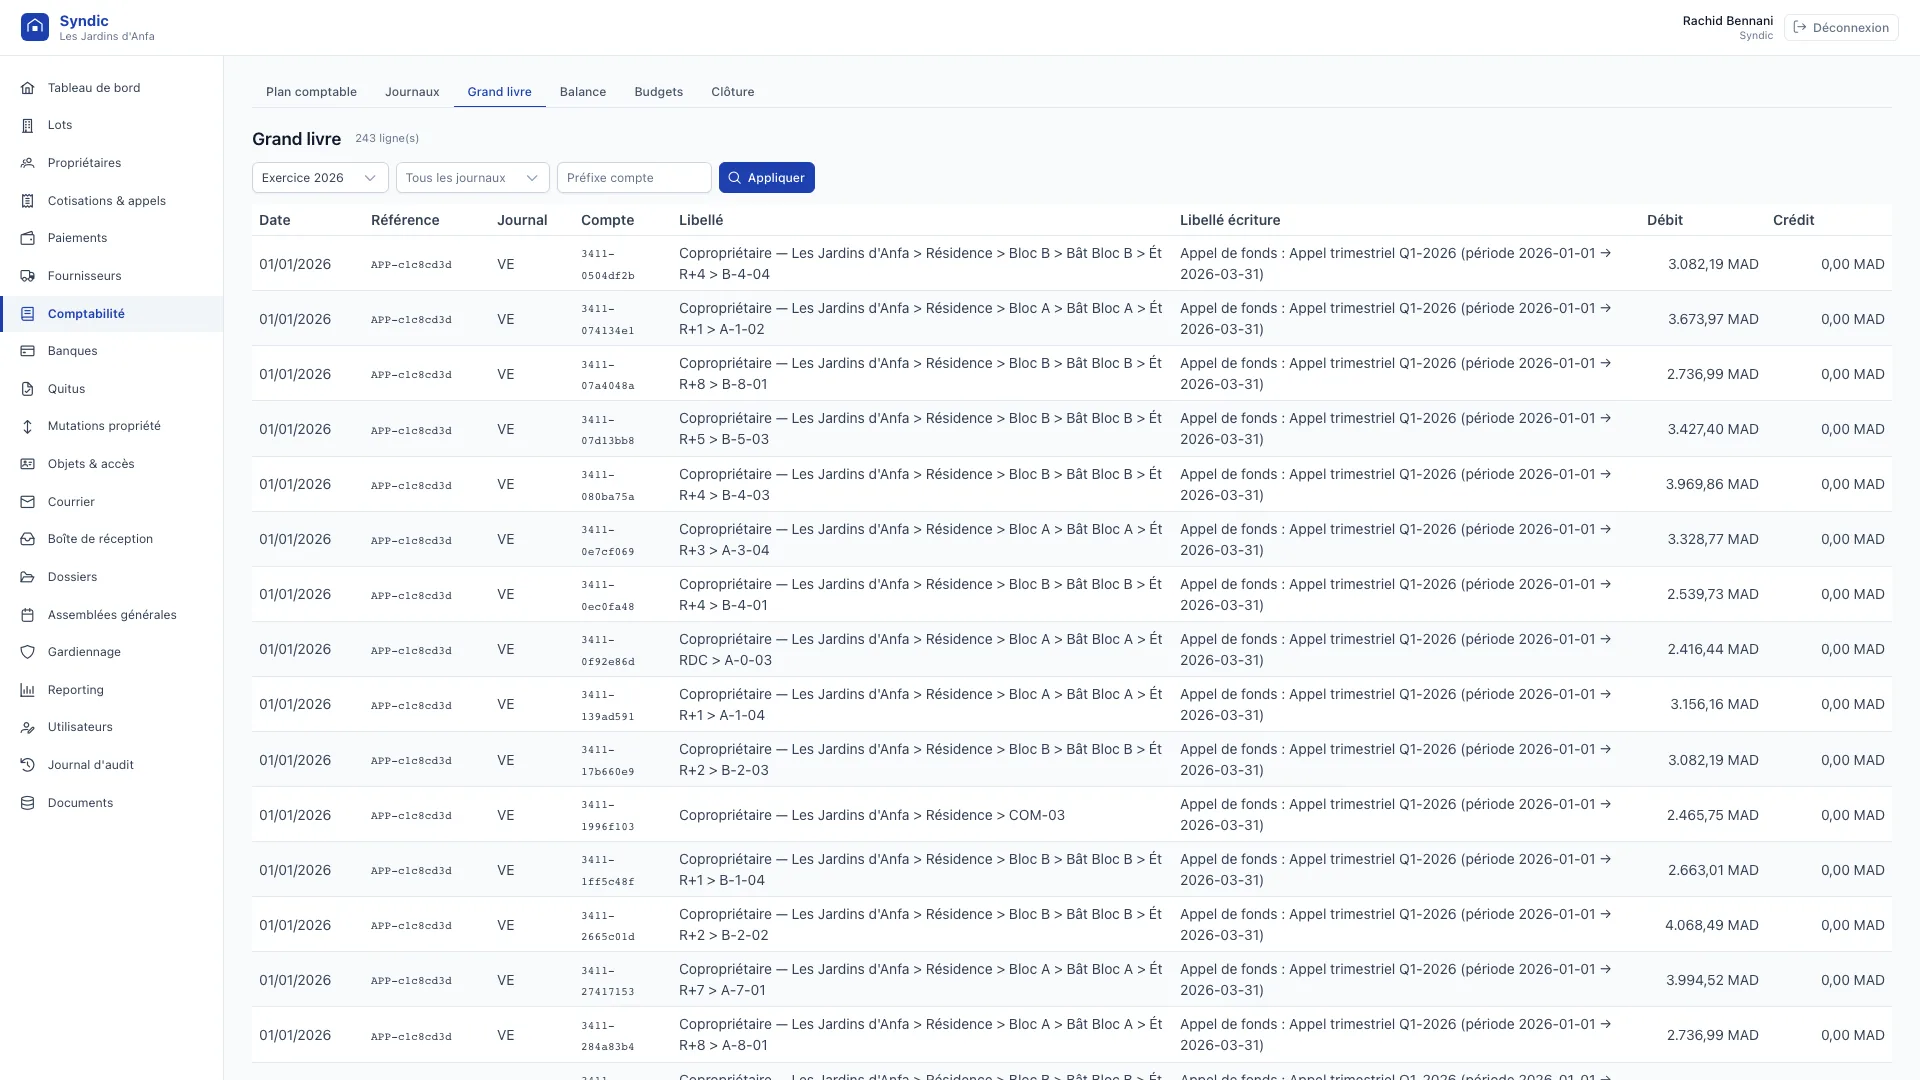Screen dimensions: 1920x1080
Task: Click the Banques card icon
Action: tap(28, 351)
